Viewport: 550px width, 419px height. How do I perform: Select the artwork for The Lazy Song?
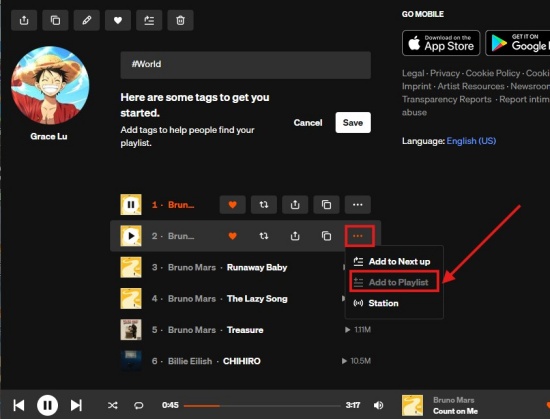click(x=131, y=298)
